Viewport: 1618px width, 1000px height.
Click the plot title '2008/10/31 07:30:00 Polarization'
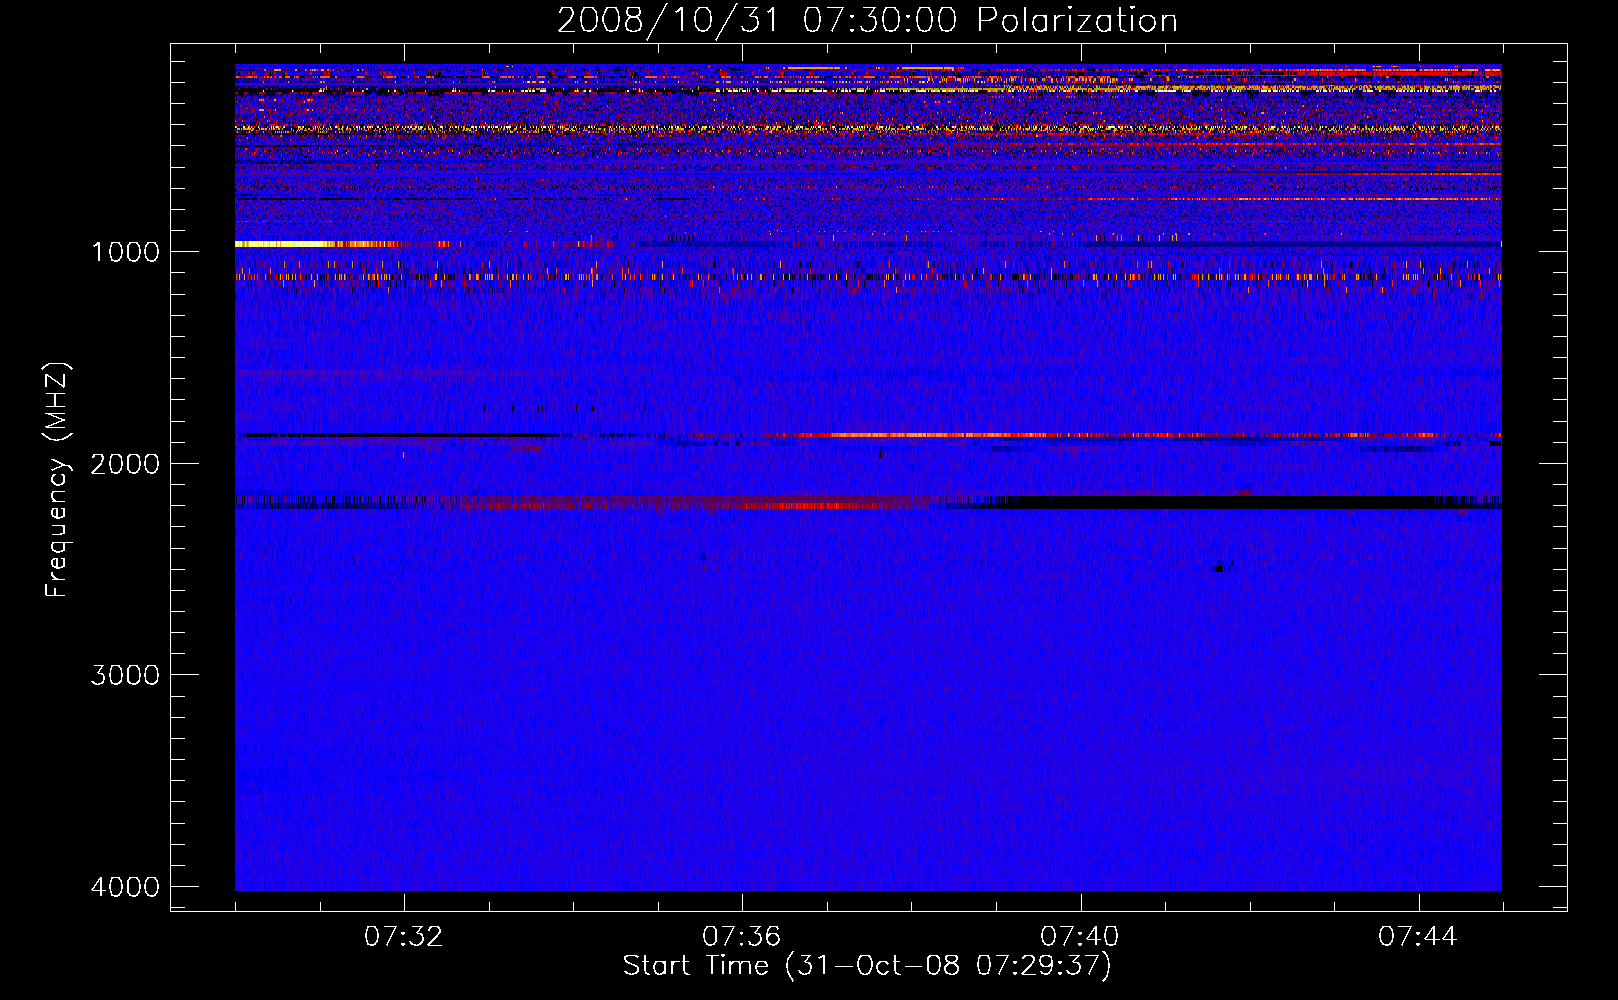click(867, 21)
